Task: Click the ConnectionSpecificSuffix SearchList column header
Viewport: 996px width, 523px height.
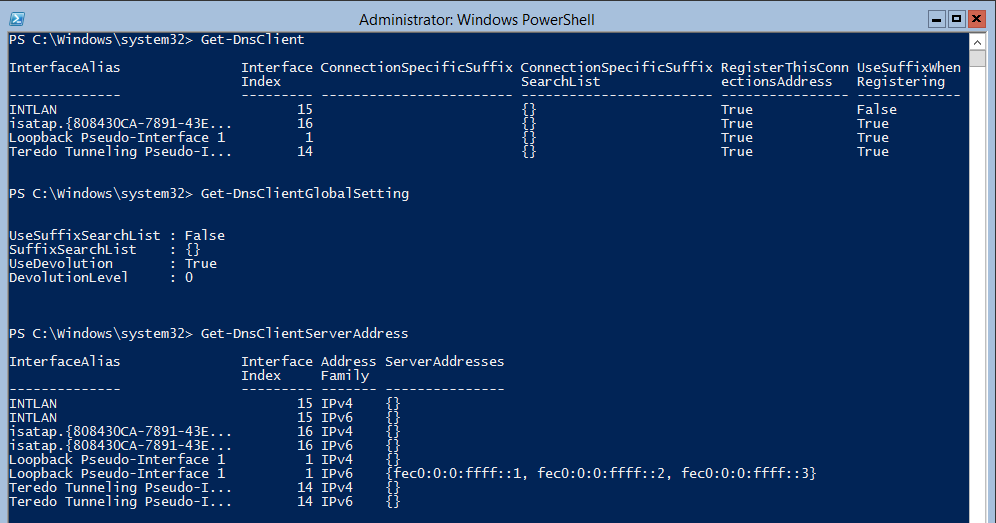Action: (x=616, y=74)
